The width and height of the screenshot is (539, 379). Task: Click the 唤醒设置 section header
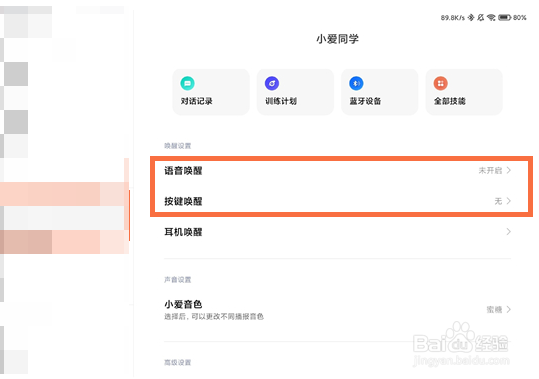click(177, 146)
